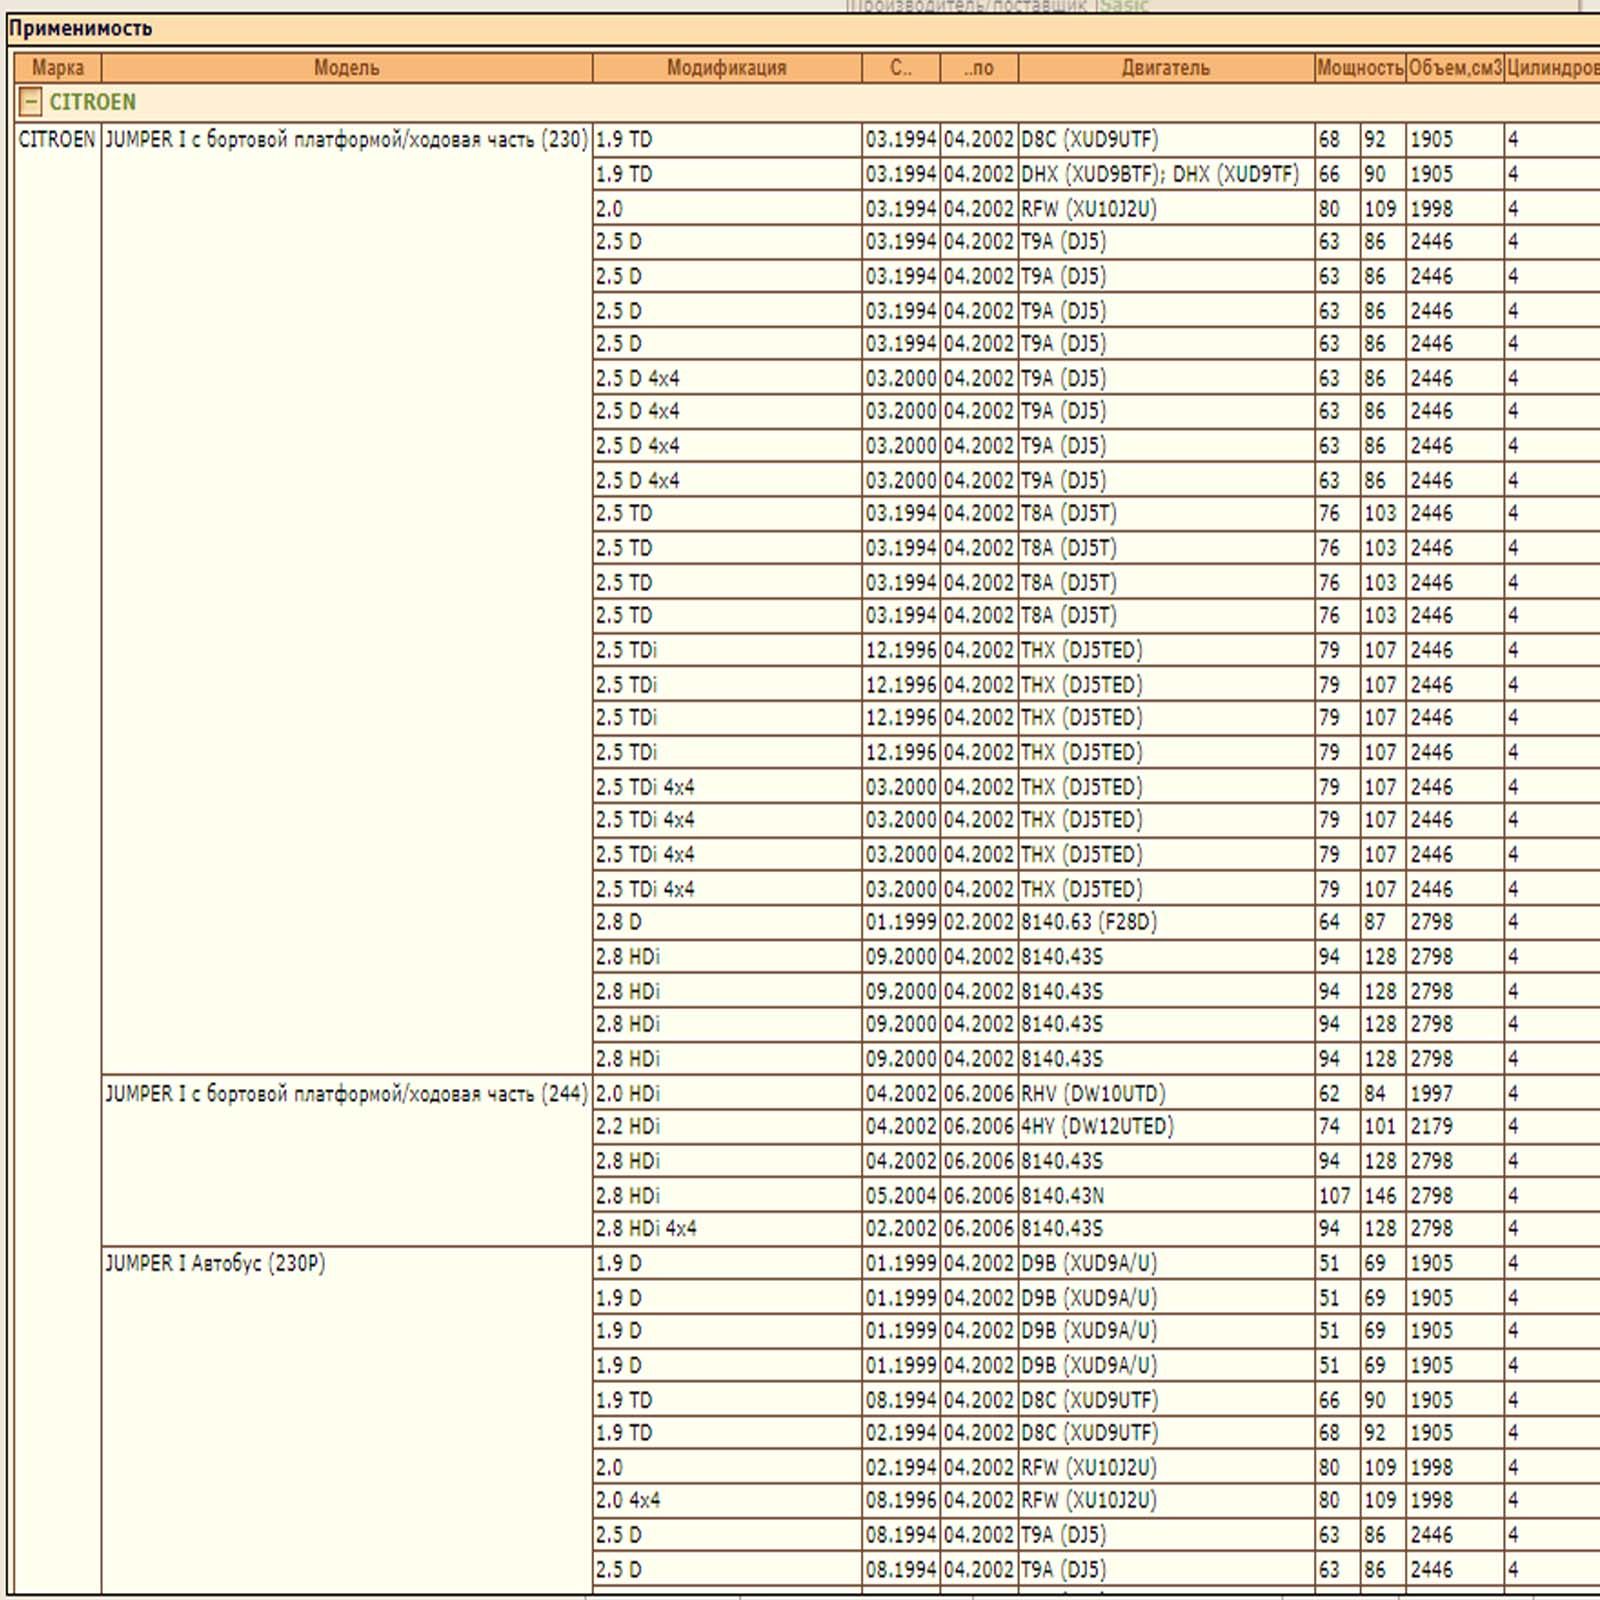Click the Цилиндров column header
This screenshot has width=1600, height=1600.
click(x=1552, y=68)
